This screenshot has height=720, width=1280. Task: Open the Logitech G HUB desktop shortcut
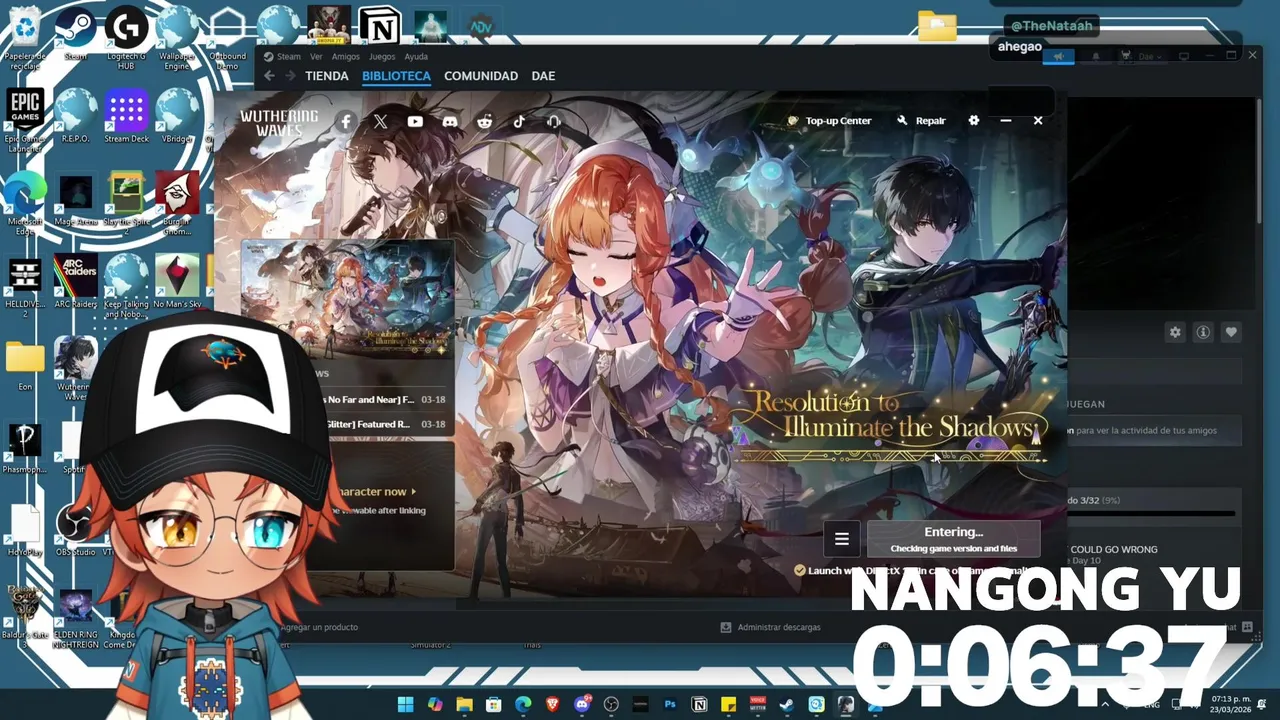126,37
